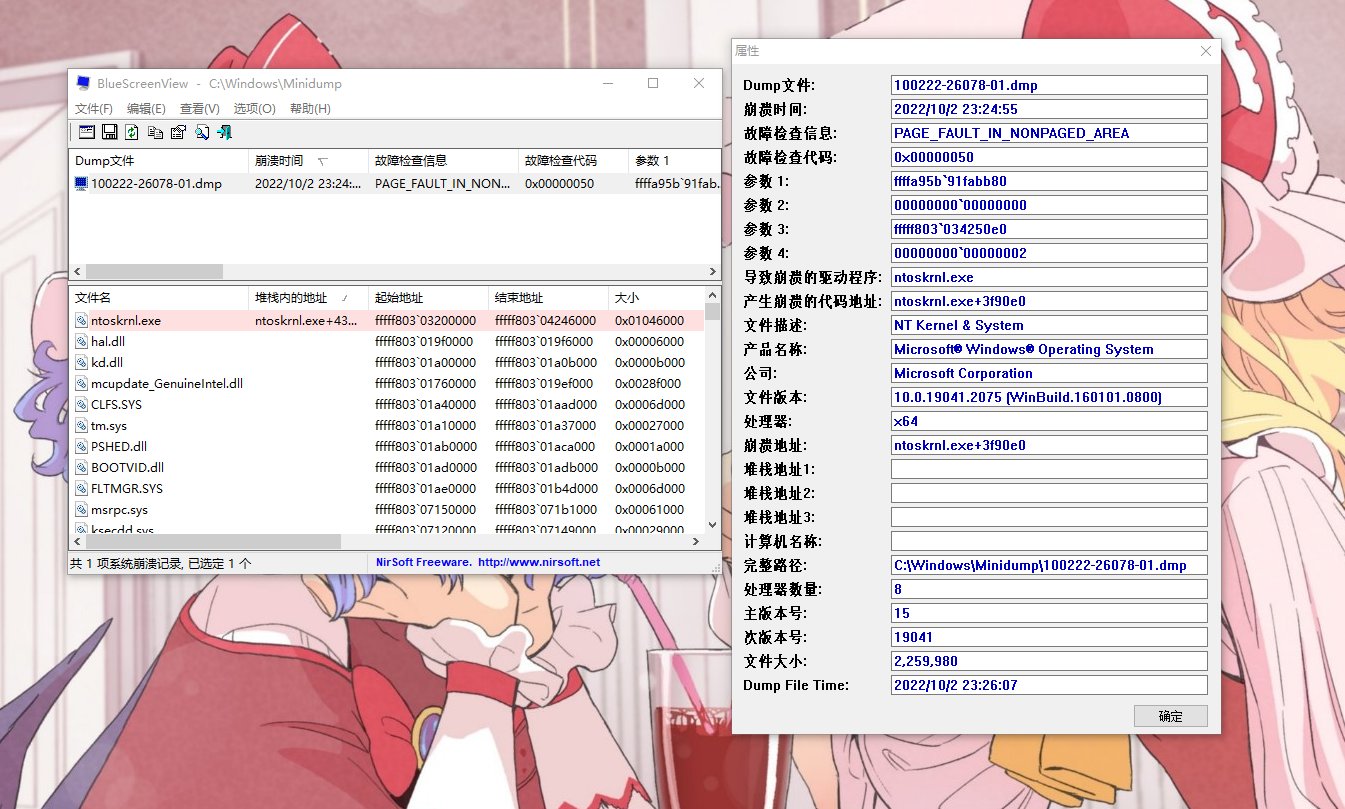Click the 参数 1 field ffffa95b`91fabb80
The height and width of the screenshot is (809, 1345).
tap(1049, 181)
